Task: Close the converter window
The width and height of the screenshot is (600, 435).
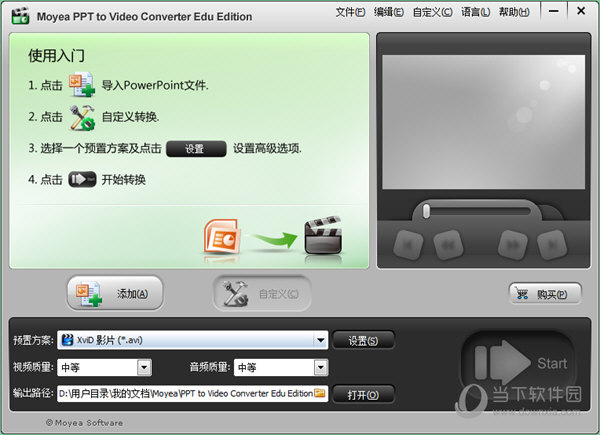Action: point(581,11)
